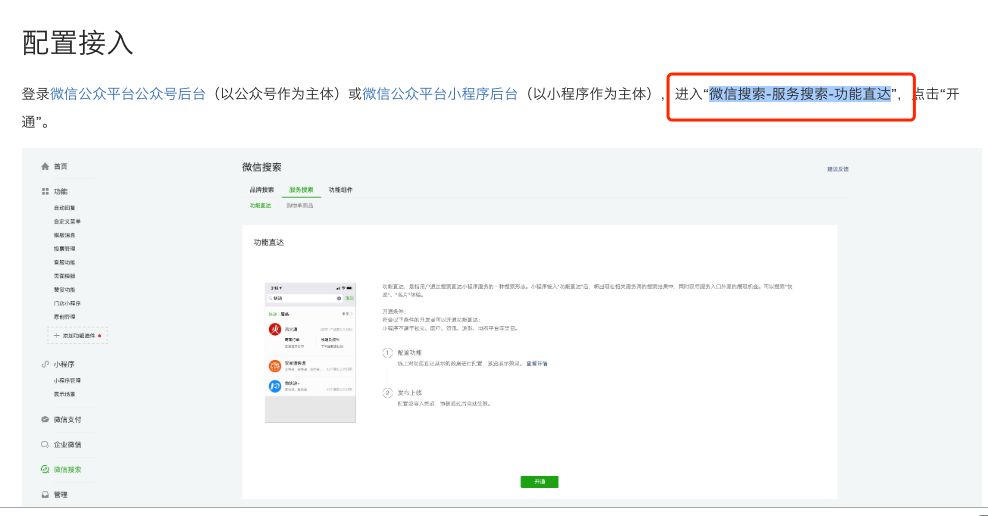Open the blue link in step 1

click(x=537, y=364)
